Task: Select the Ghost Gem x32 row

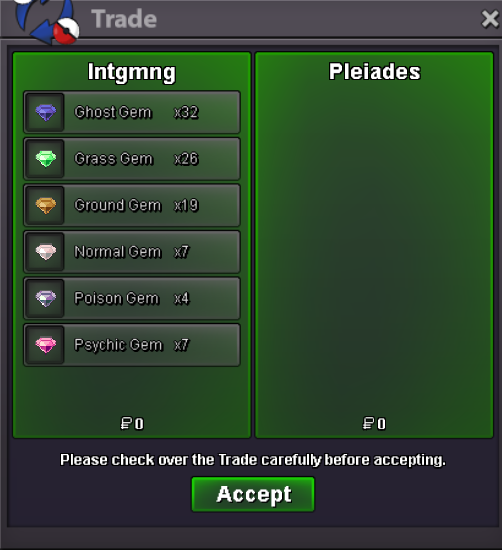Action: tap(132, 112)
